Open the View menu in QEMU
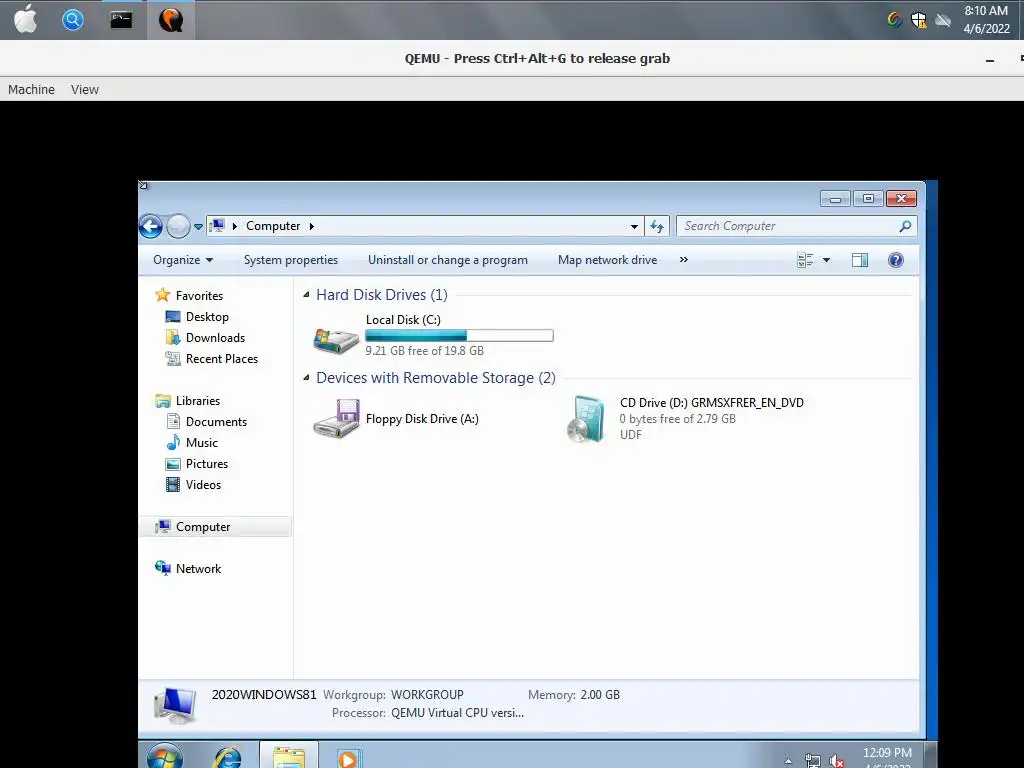This screenshot has height=768, width=1024. [85, 89]
